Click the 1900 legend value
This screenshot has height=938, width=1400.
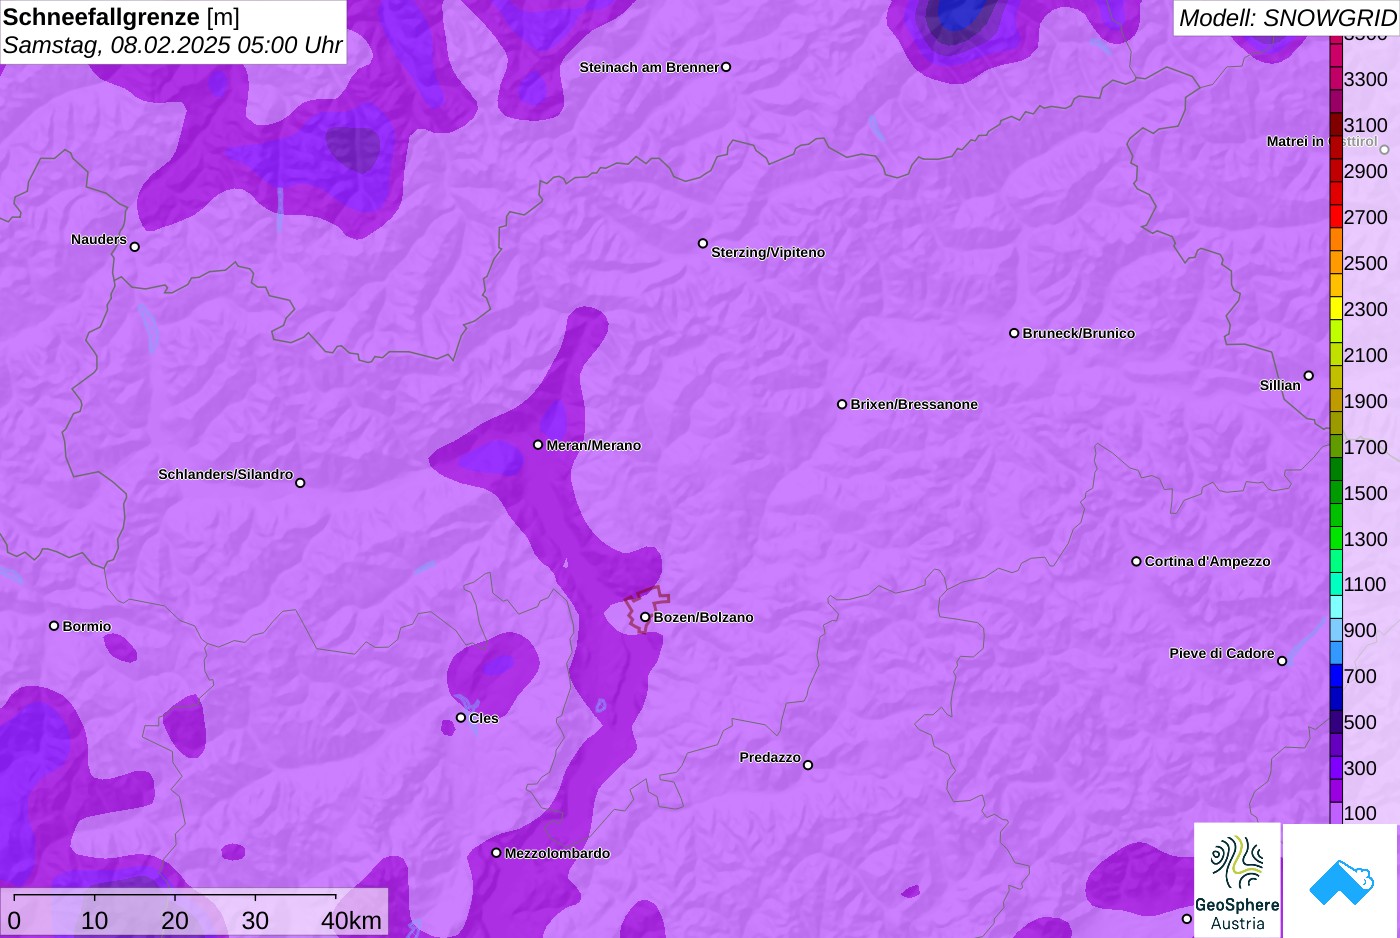point(1365,401)
